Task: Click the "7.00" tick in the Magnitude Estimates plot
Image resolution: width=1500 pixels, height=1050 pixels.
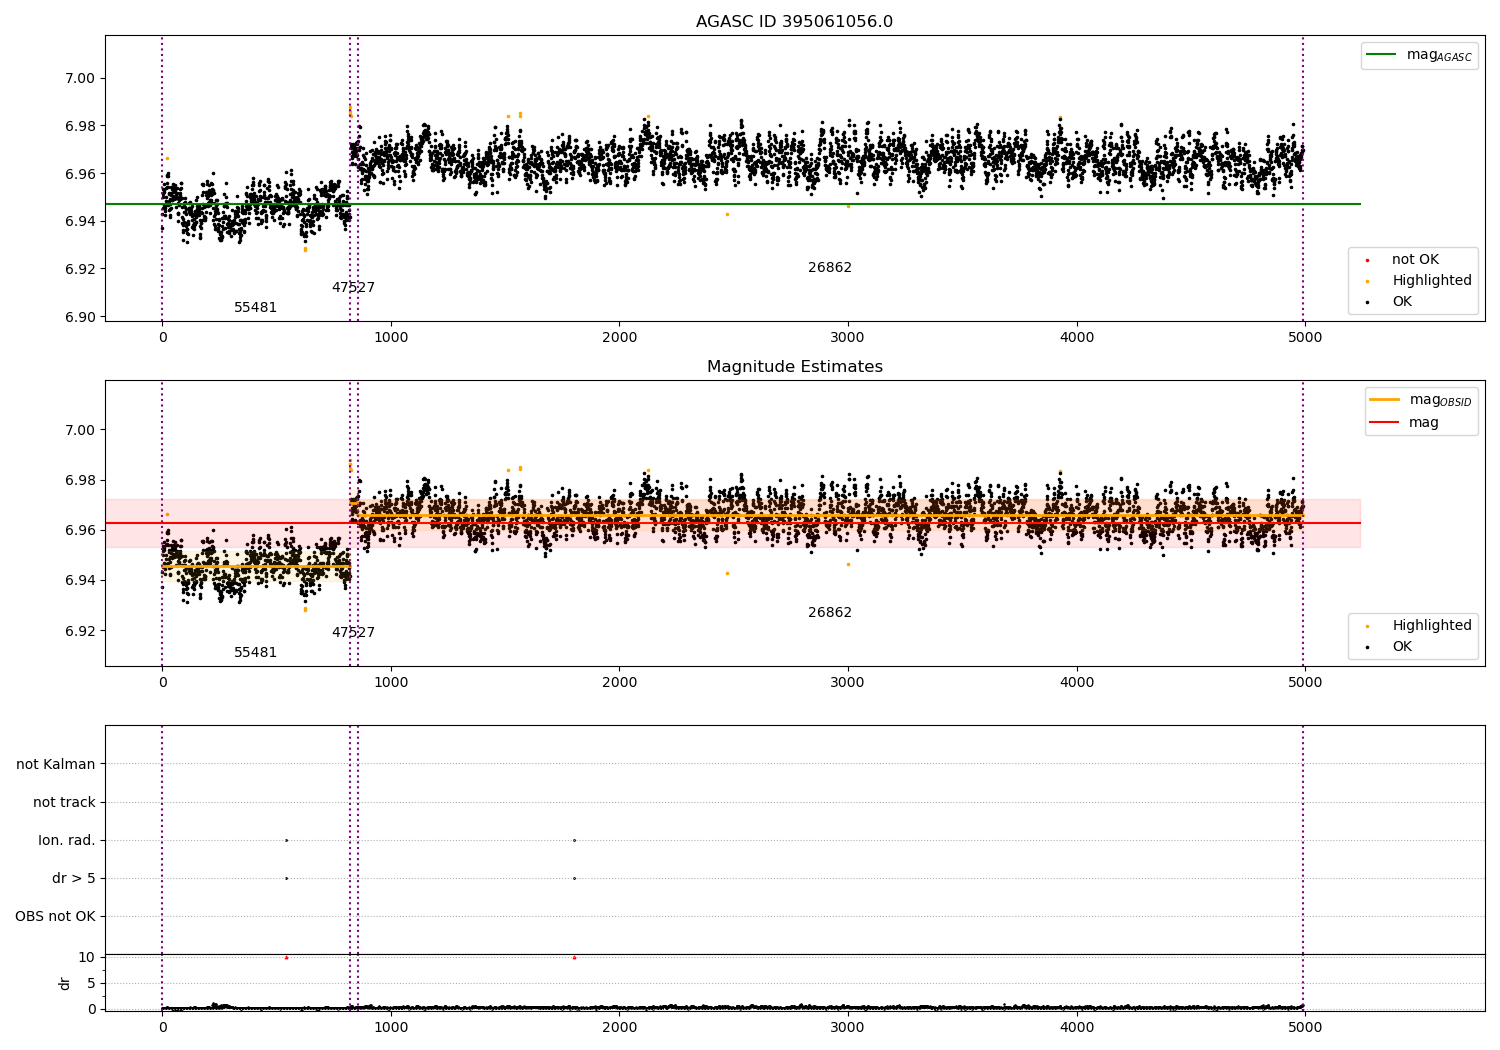Action: click(80, 431)
